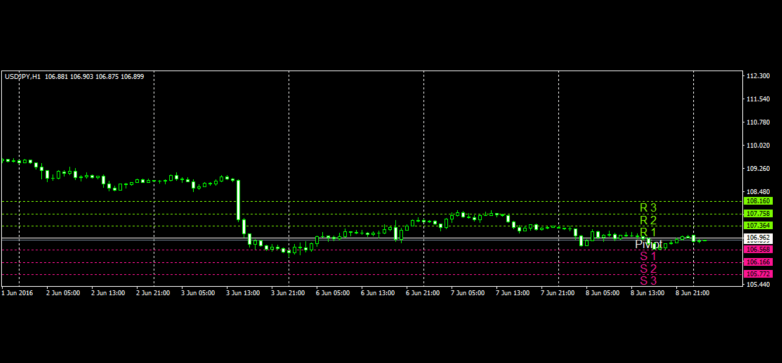Viewport: 782px width, 363px height.
Task: Click the green 107.364 price tag
Action: [758, 226]
